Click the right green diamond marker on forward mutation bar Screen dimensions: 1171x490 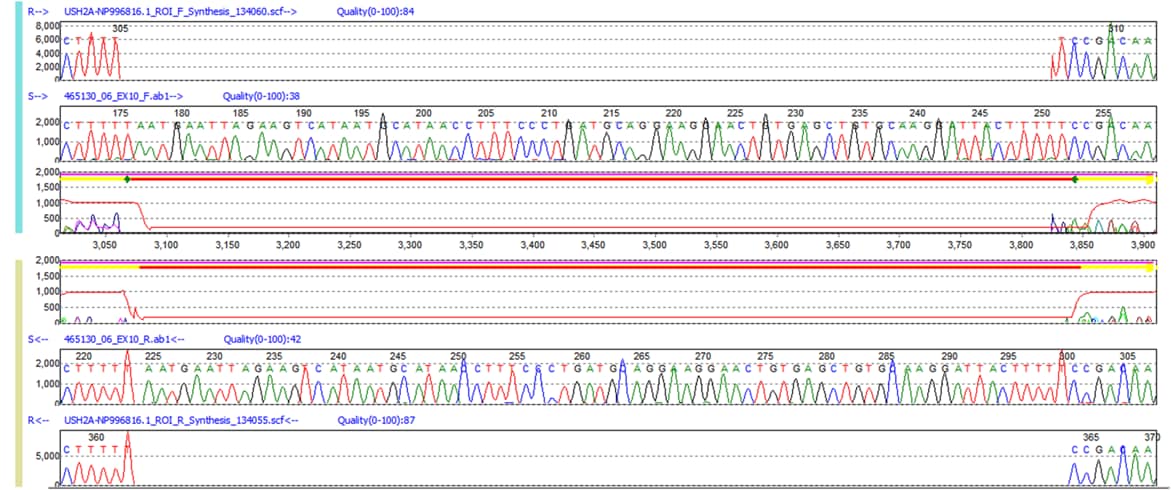[x=1075, y=179]
